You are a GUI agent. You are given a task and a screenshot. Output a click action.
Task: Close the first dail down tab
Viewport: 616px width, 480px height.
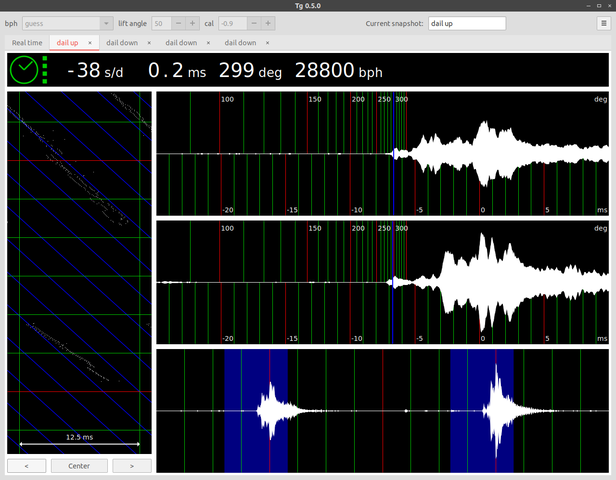point(149,43)
